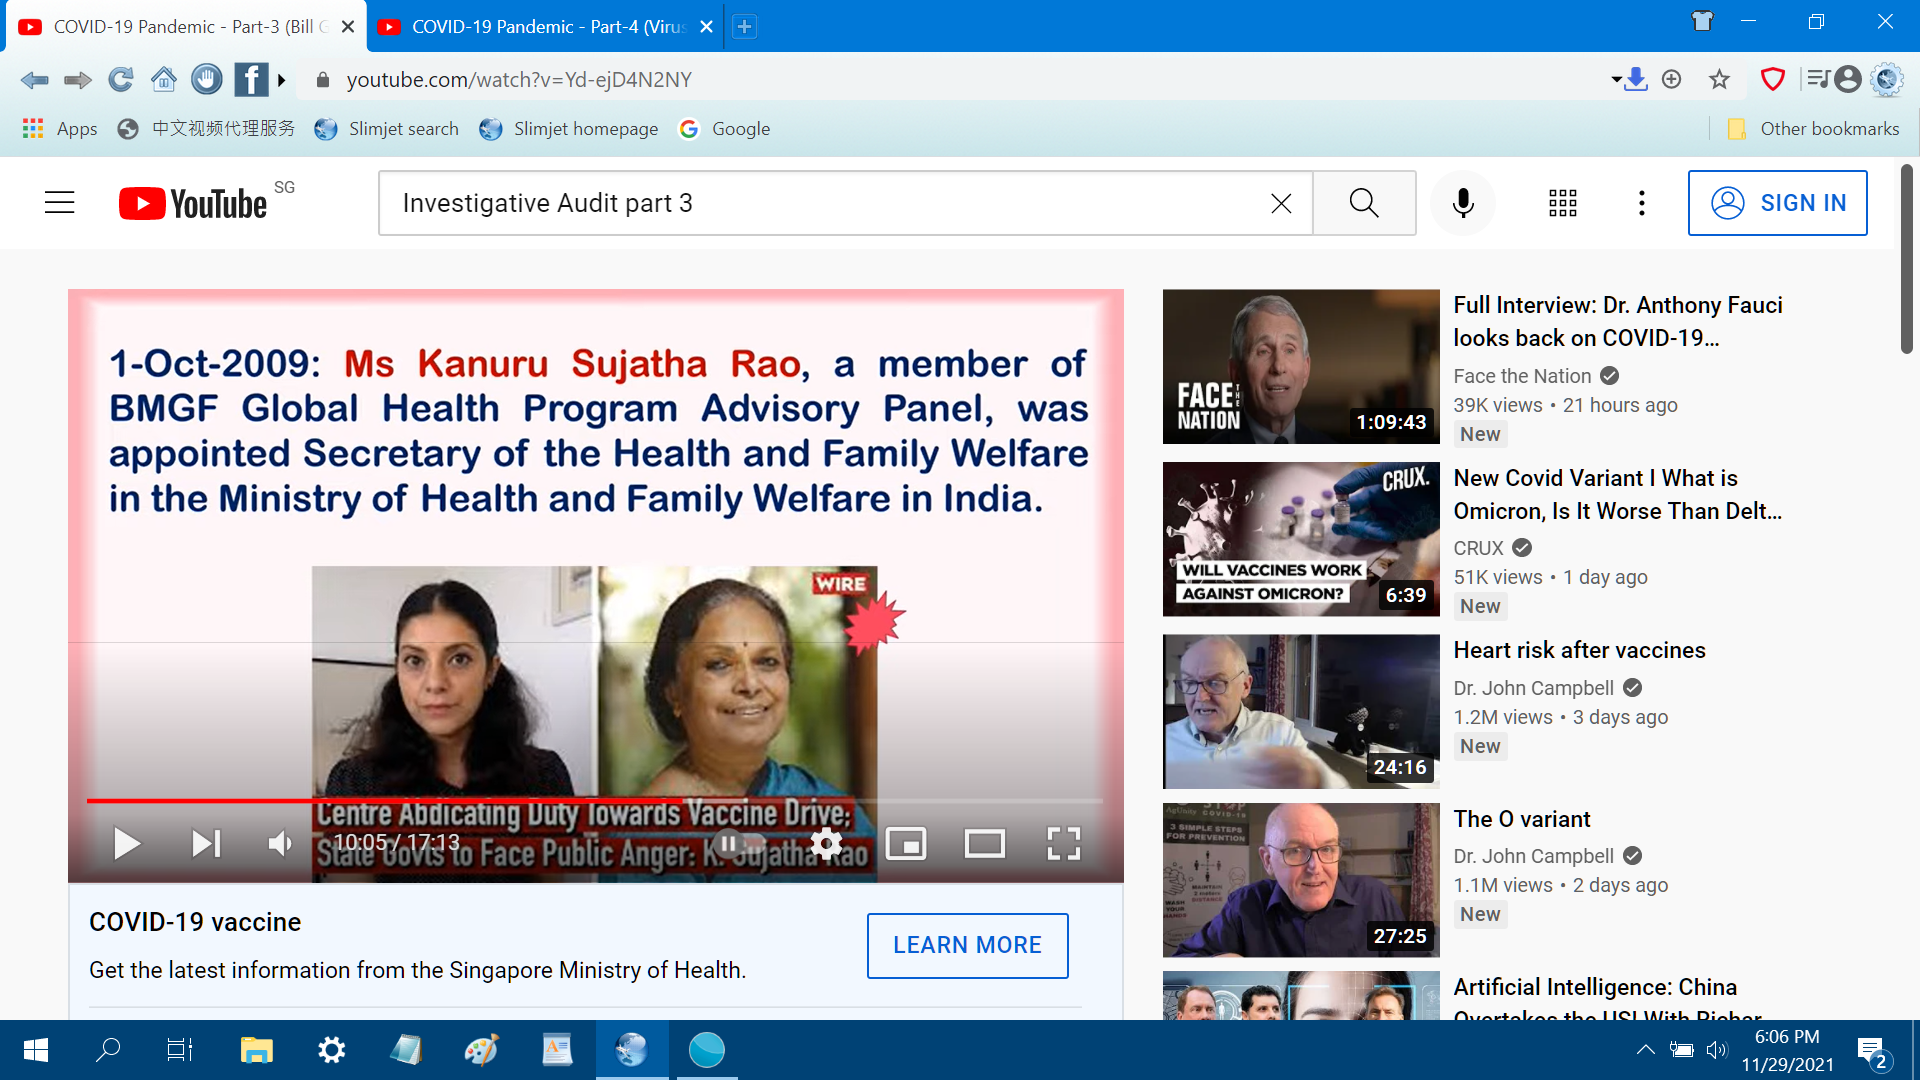Click the browser back arrow
1920x1080 pixels.
pyautogui.click(x=34, y=80)
